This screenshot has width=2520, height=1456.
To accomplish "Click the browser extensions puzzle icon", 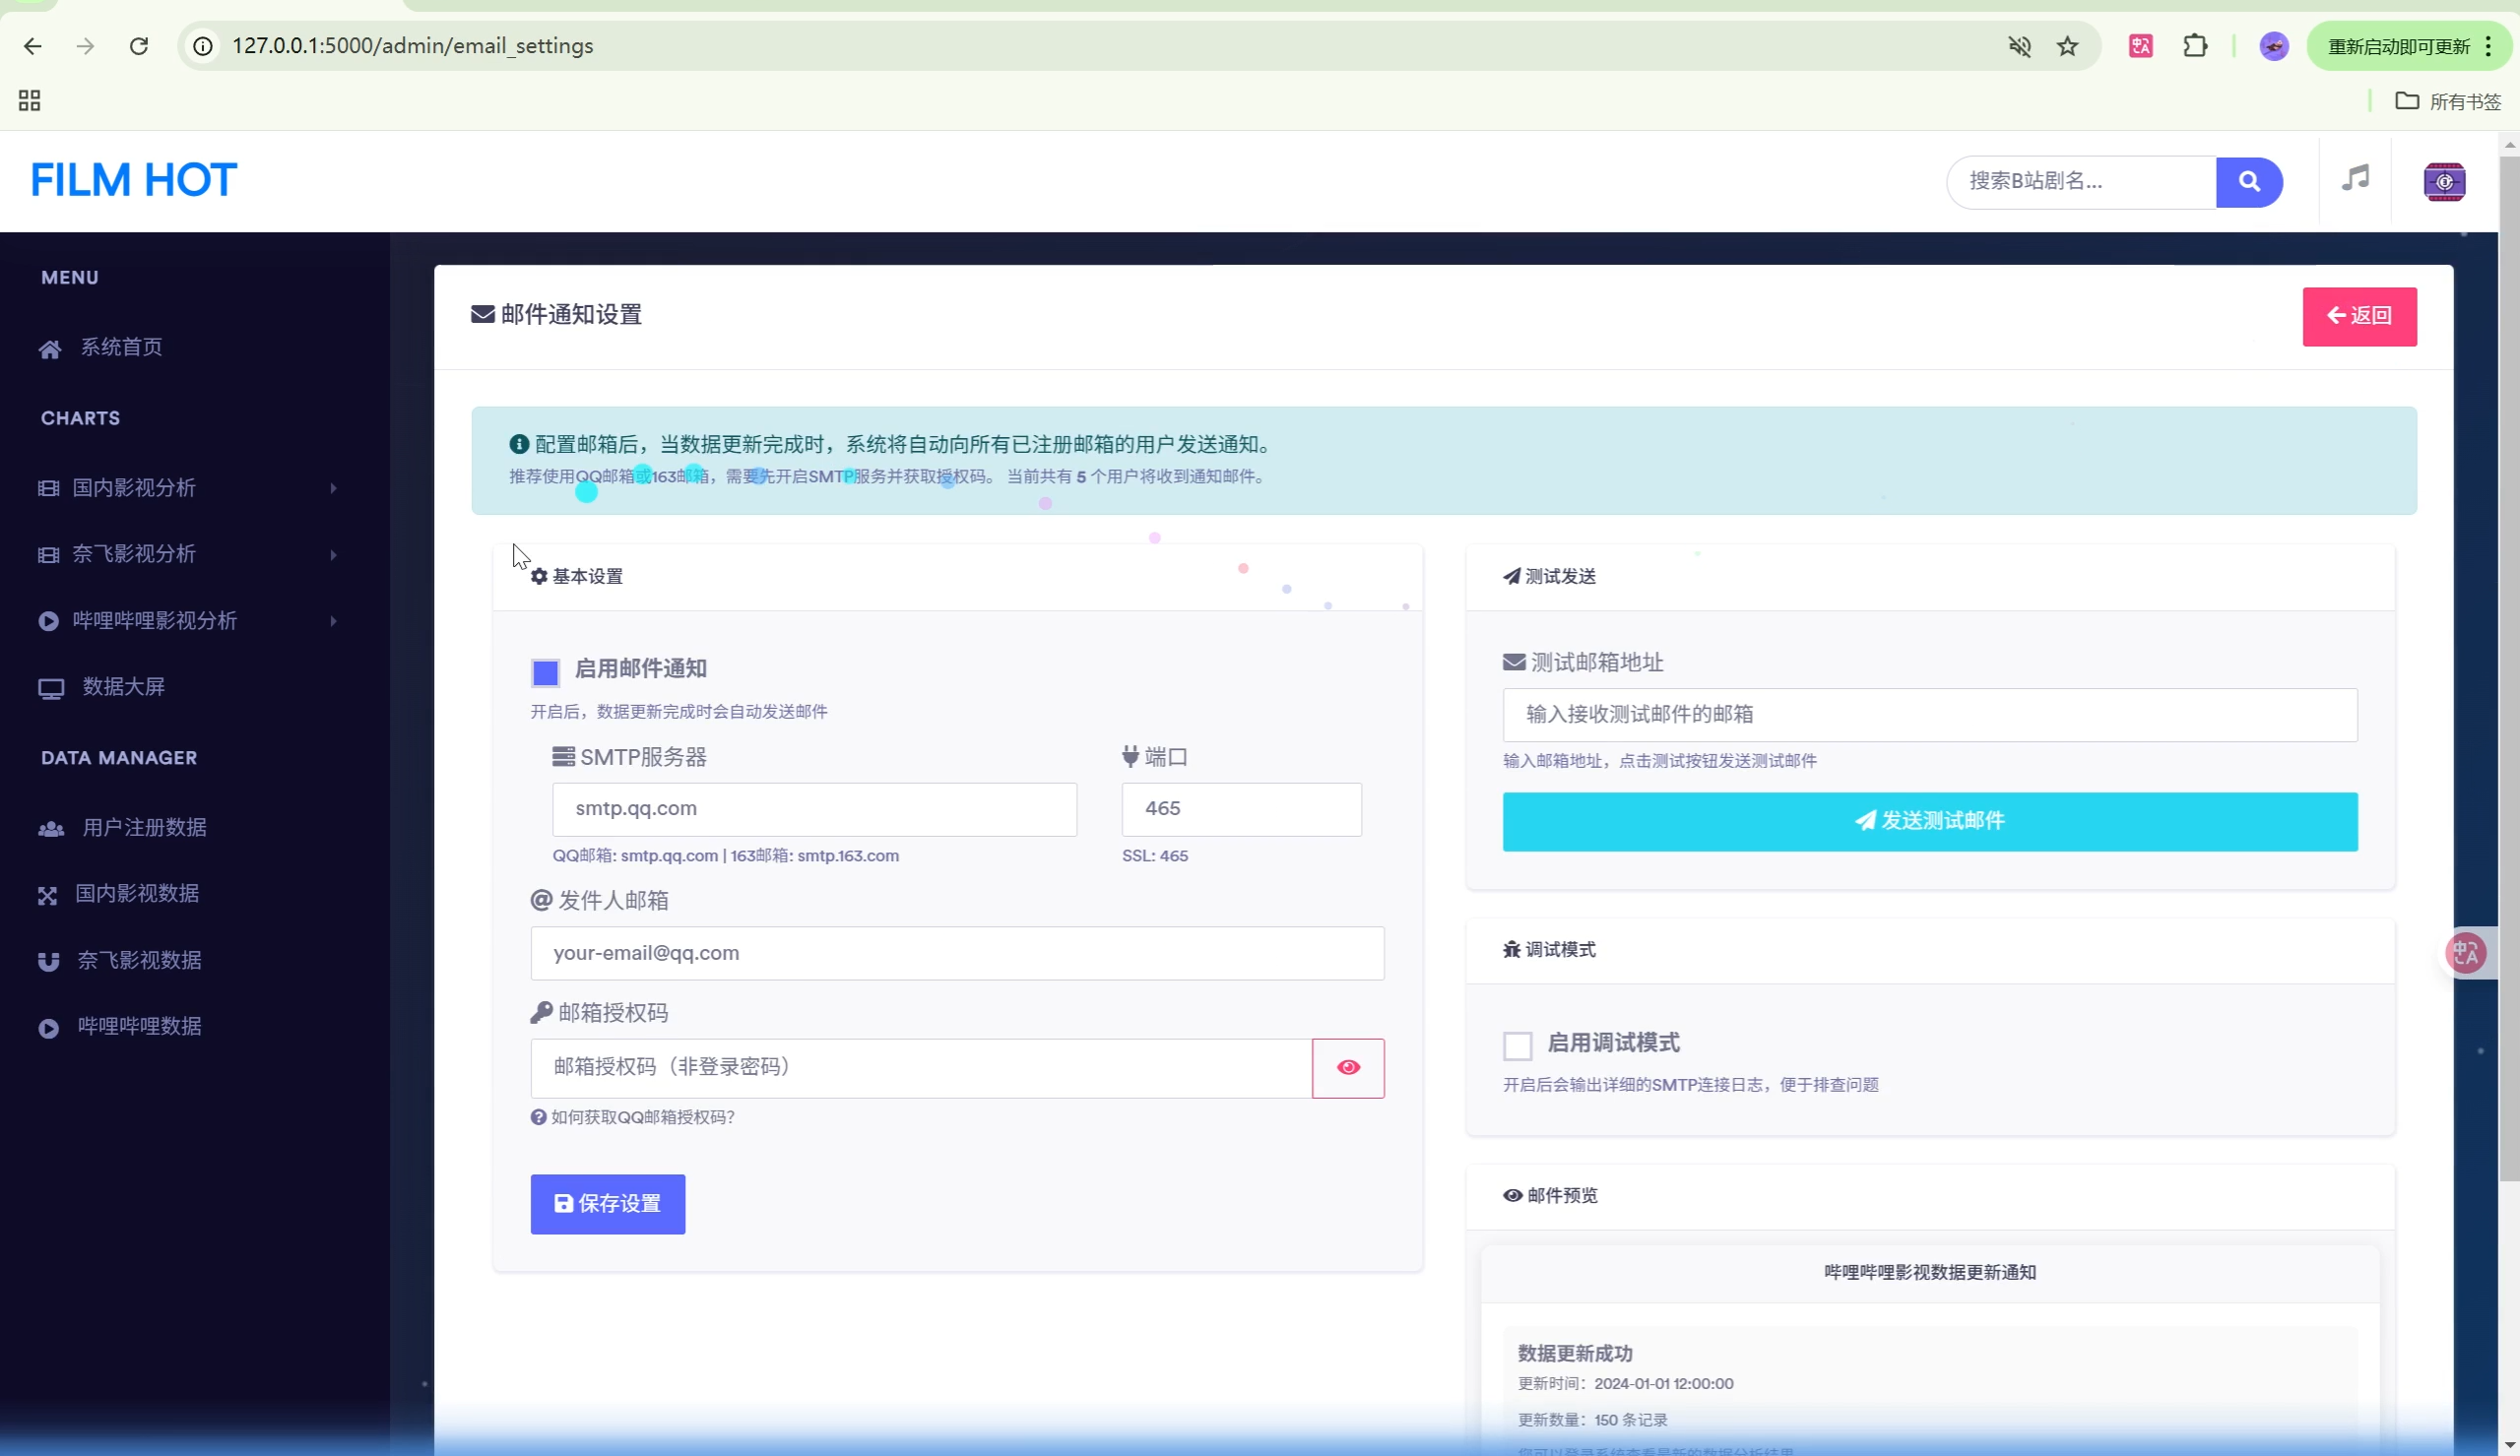I will point(2194,46).
